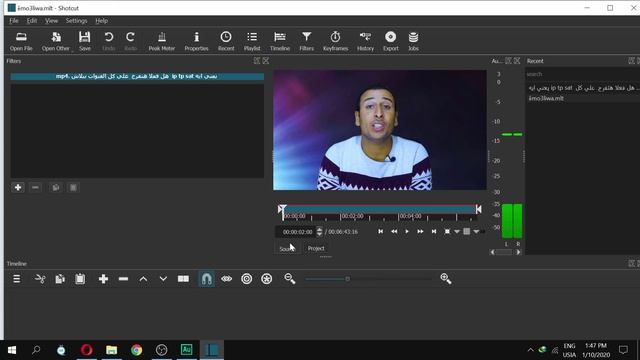Screen dimensions: 640x360
Task: Skip to the start of the clip
Action: tap(380, 231)
